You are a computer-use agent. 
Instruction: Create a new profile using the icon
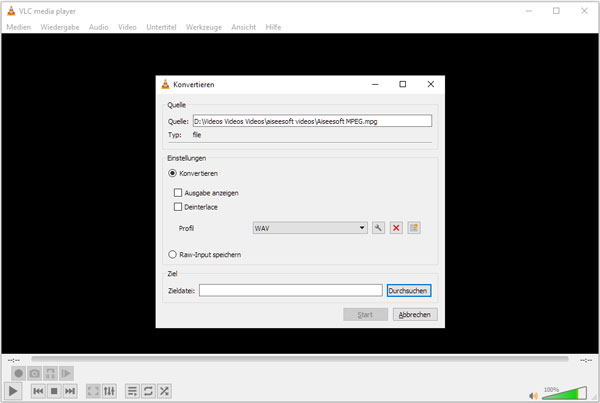coord(414,228)
